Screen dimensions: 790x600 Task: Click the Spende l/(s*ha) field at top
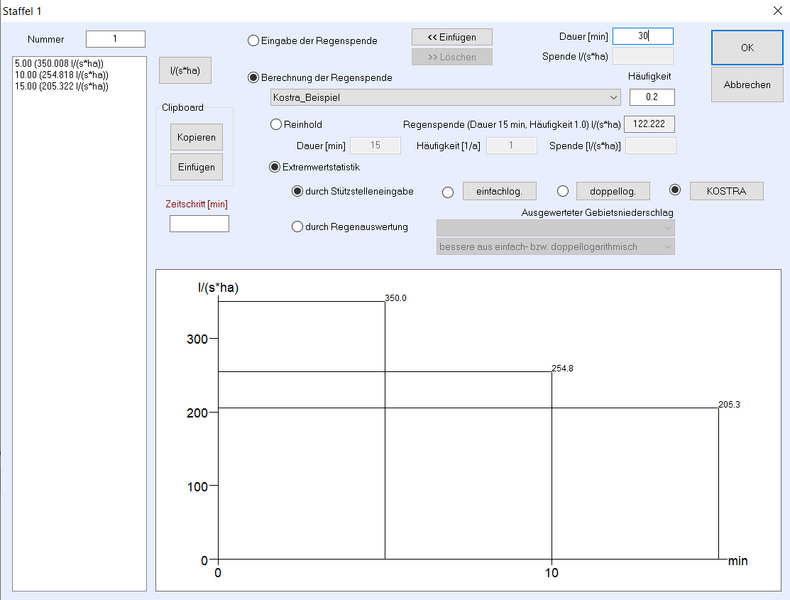(x=643, y=56)
